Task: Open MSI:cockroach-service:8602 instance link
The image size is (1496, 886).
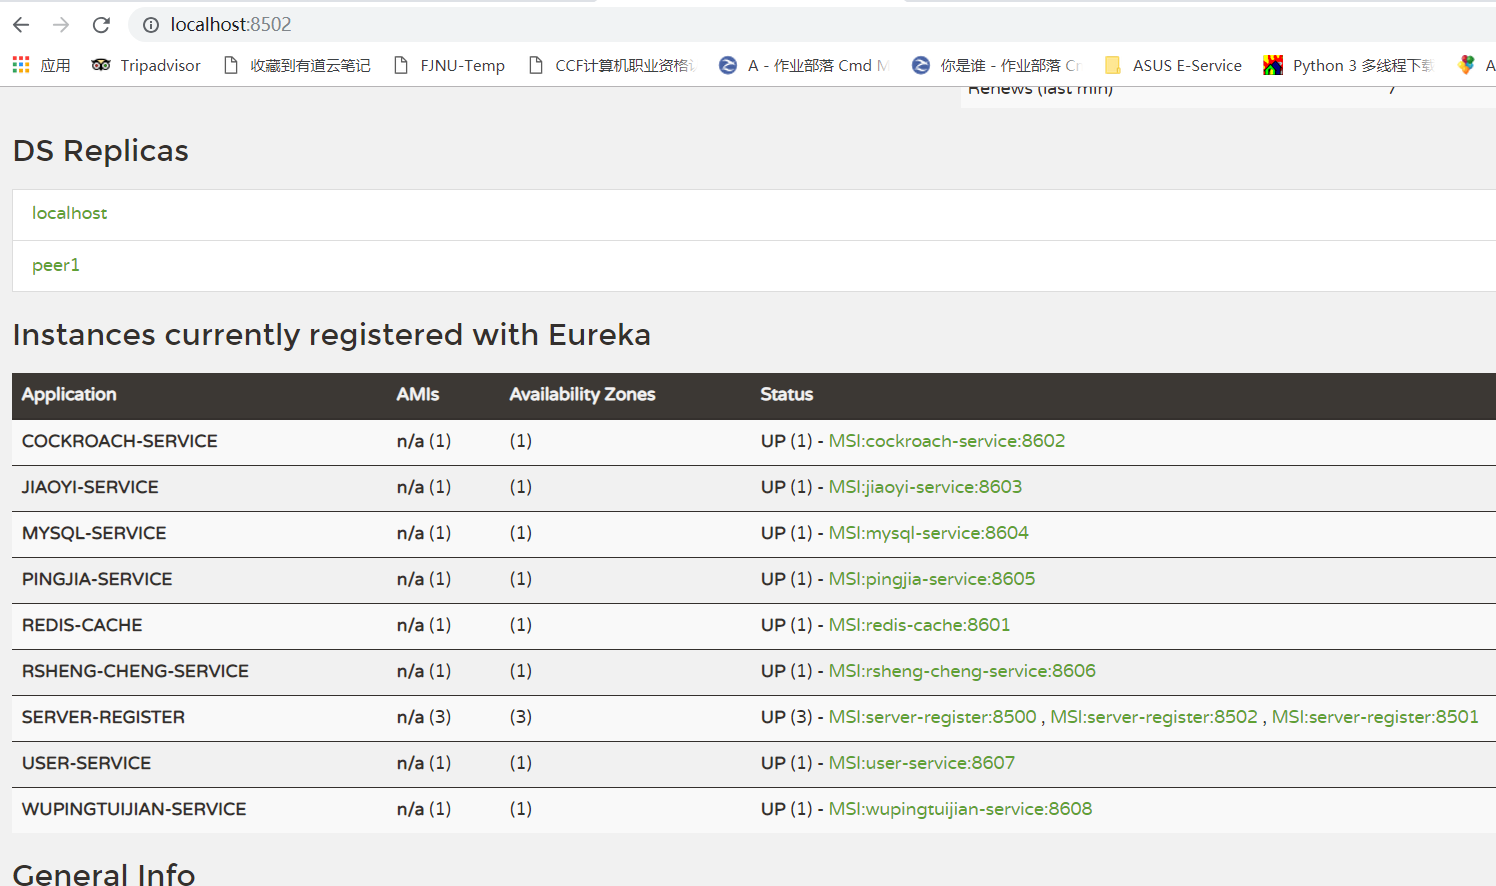Action: pos(947,441)
